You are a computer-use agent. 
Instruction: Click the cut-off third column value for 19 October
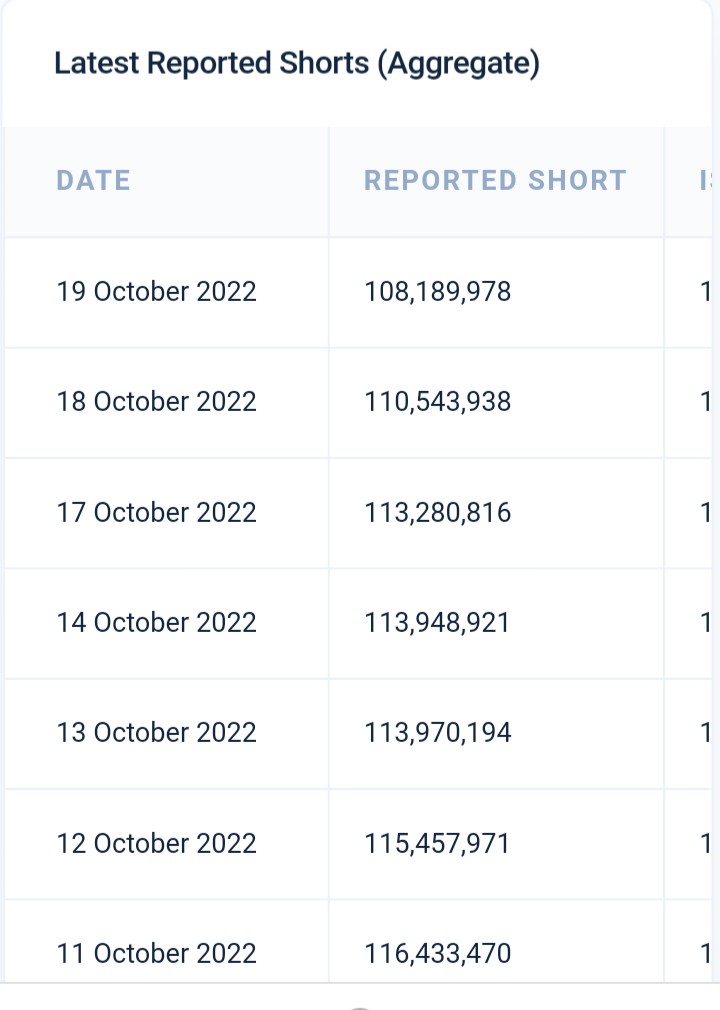click(706, 291)
